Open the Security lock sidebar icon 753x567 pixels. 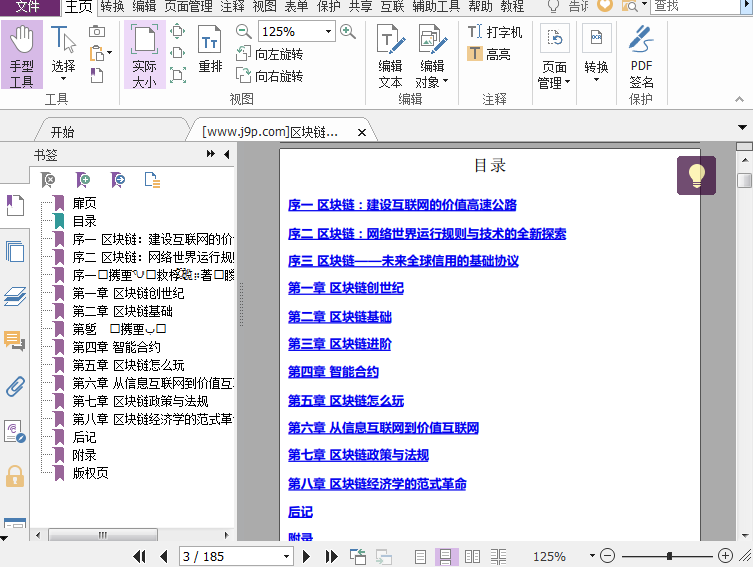[15, 476]
